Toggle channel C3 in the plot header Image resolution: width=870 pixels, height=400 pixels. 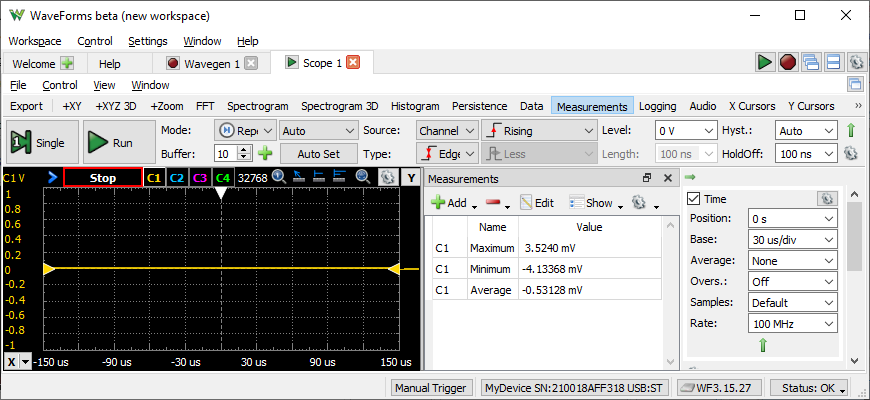(x=200, y=178)
